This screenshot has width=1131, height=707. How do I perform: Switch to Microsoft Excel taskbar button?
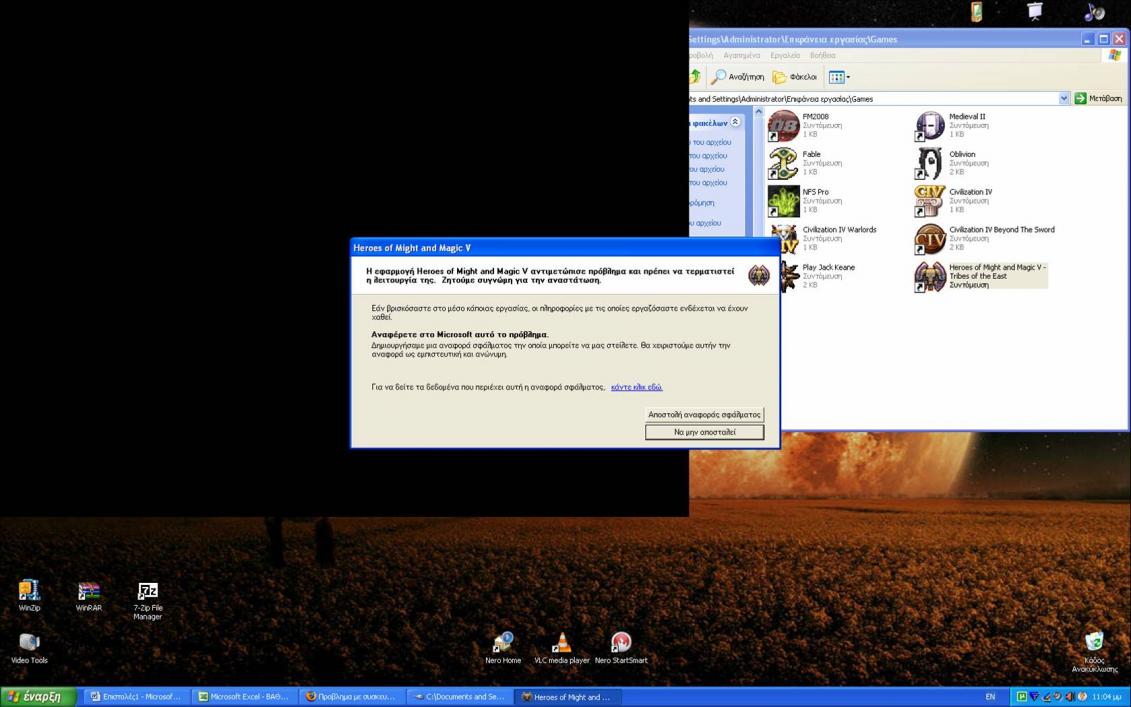click(245, 697)
